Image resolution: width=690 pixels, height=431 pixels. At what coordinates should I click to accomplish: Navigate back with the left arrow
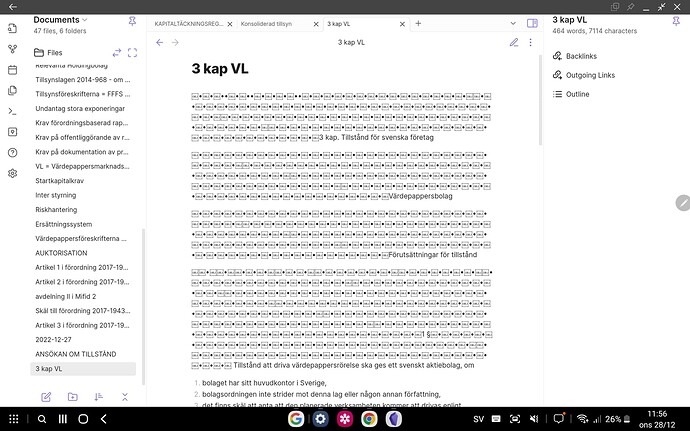(x=160, y=42)
